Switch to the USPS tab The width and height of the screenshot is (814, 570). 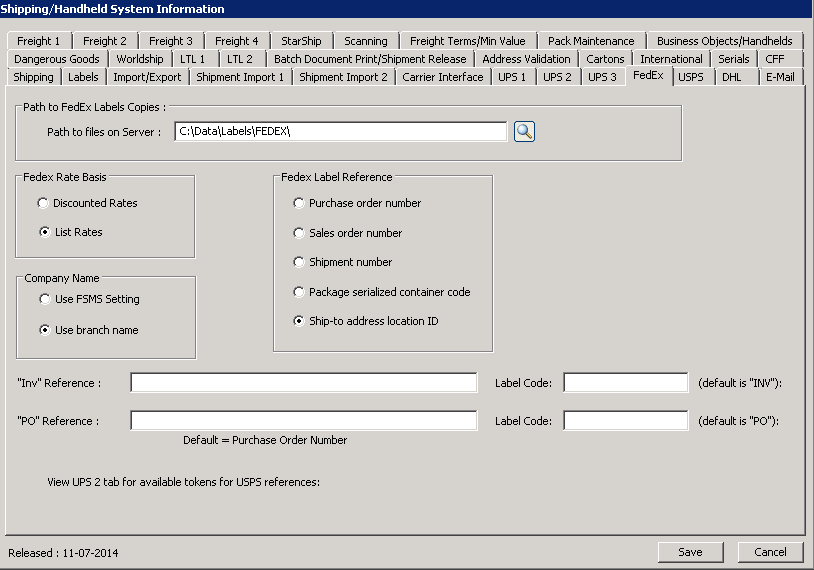690,77
